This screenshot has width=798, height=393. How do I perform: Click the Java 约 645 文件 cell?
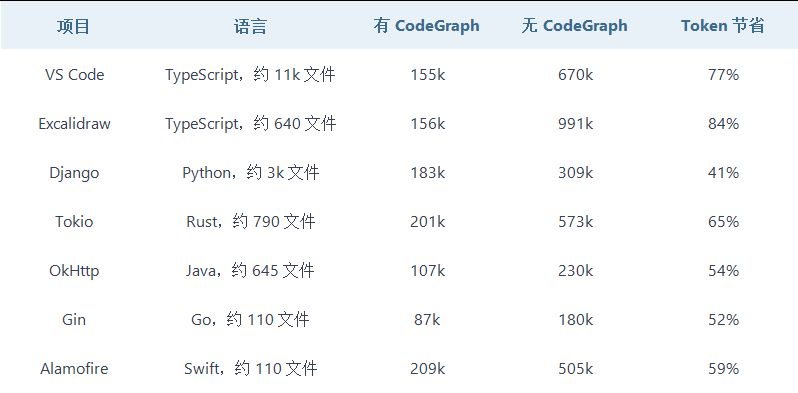coord(250,270)
